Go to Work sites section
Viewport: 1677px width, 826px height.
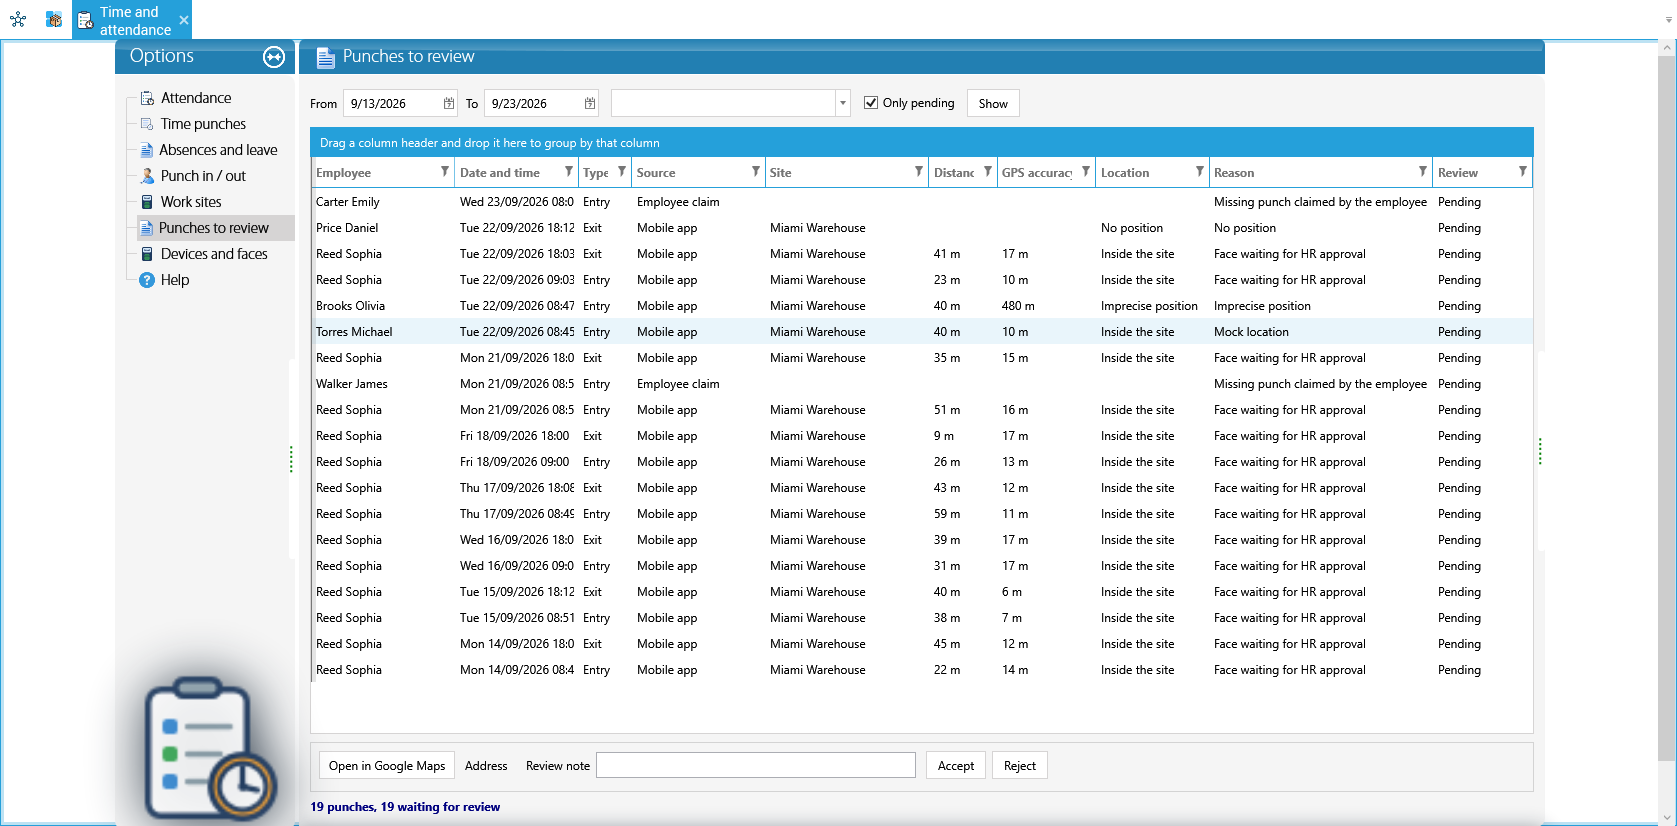191,202
